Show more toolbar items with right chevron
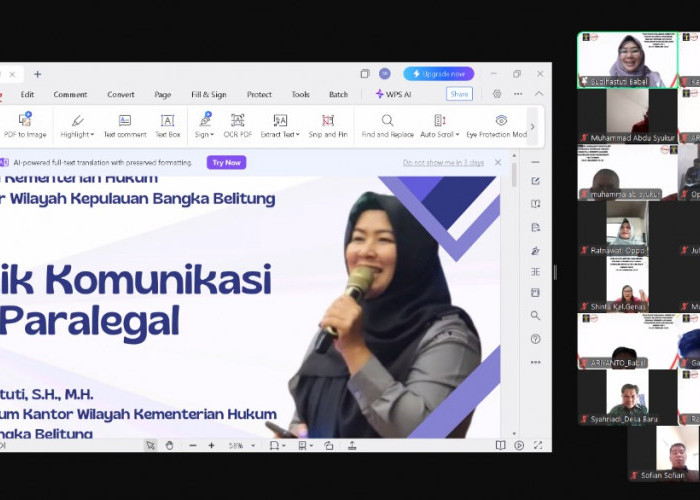Screen dimensions: 700x500 click(x=532, y=127)
